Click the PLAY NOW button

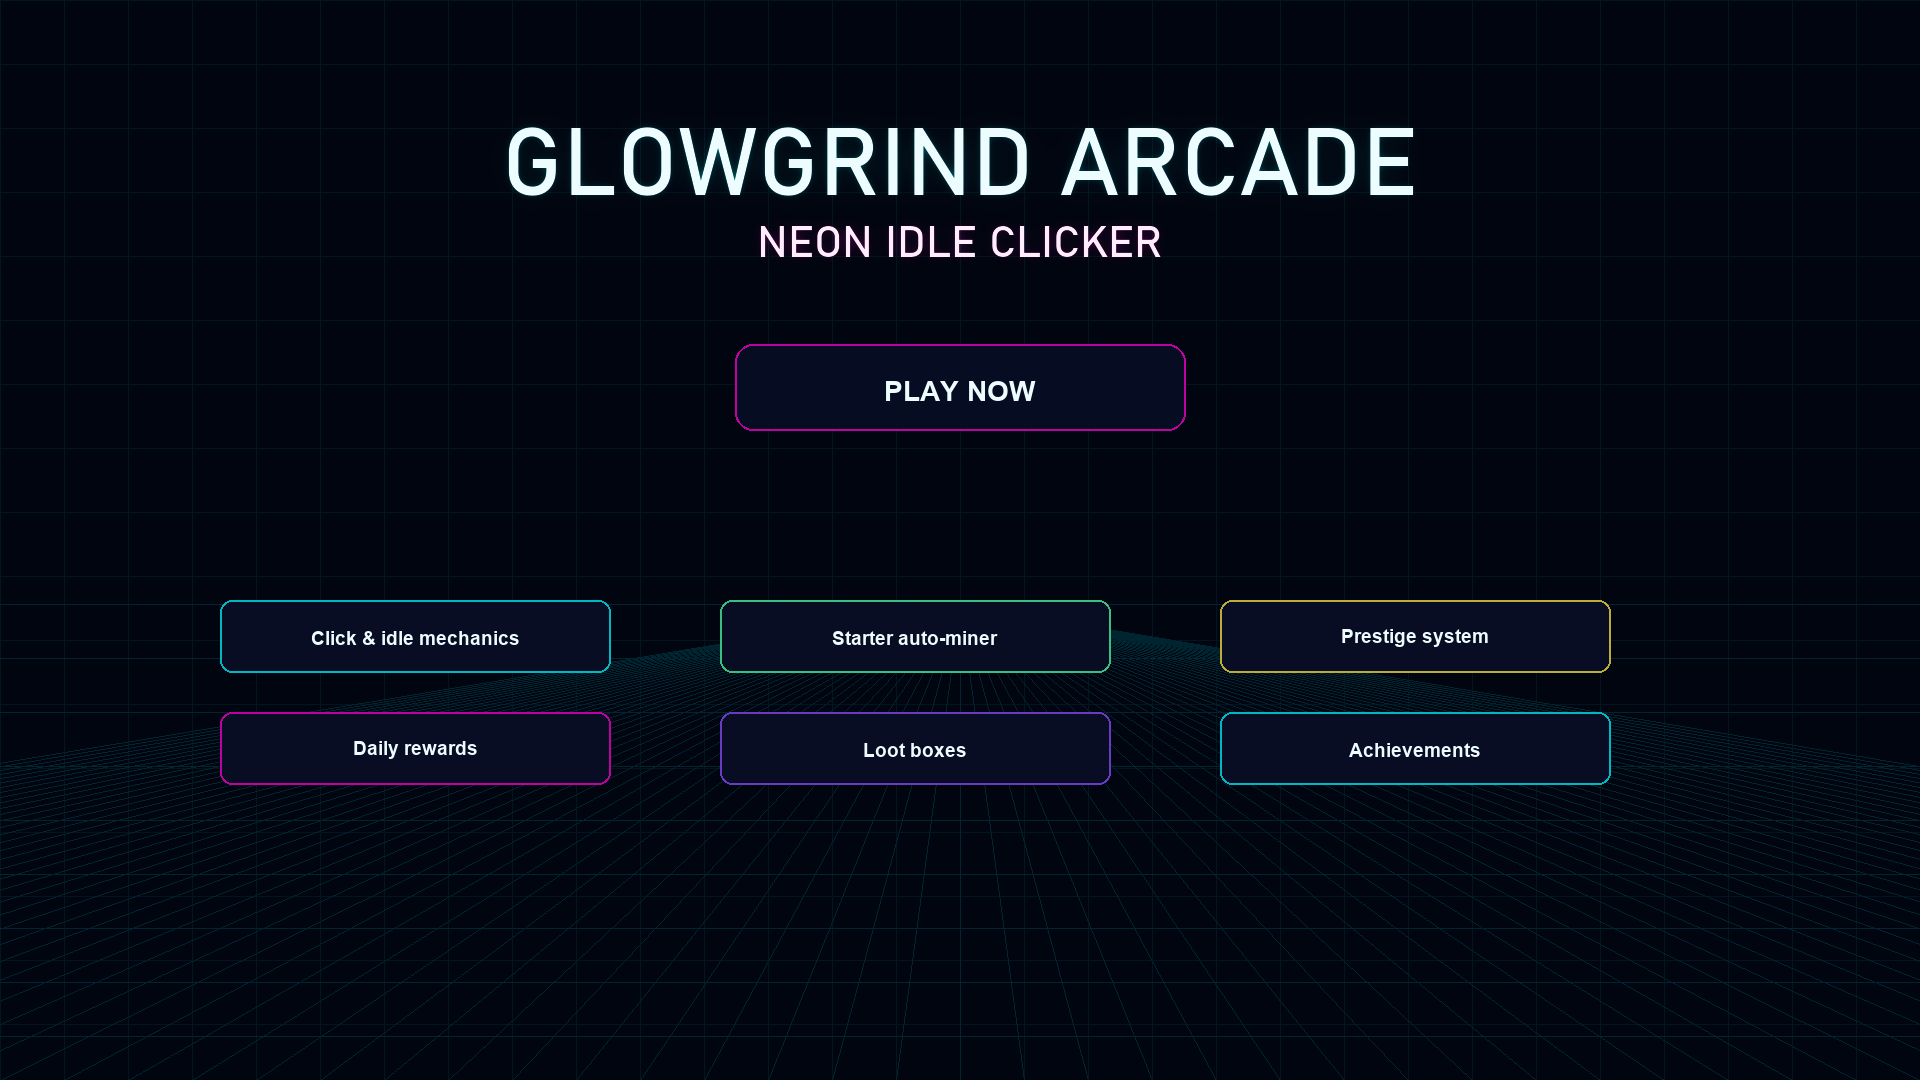[x=960, y=388]
